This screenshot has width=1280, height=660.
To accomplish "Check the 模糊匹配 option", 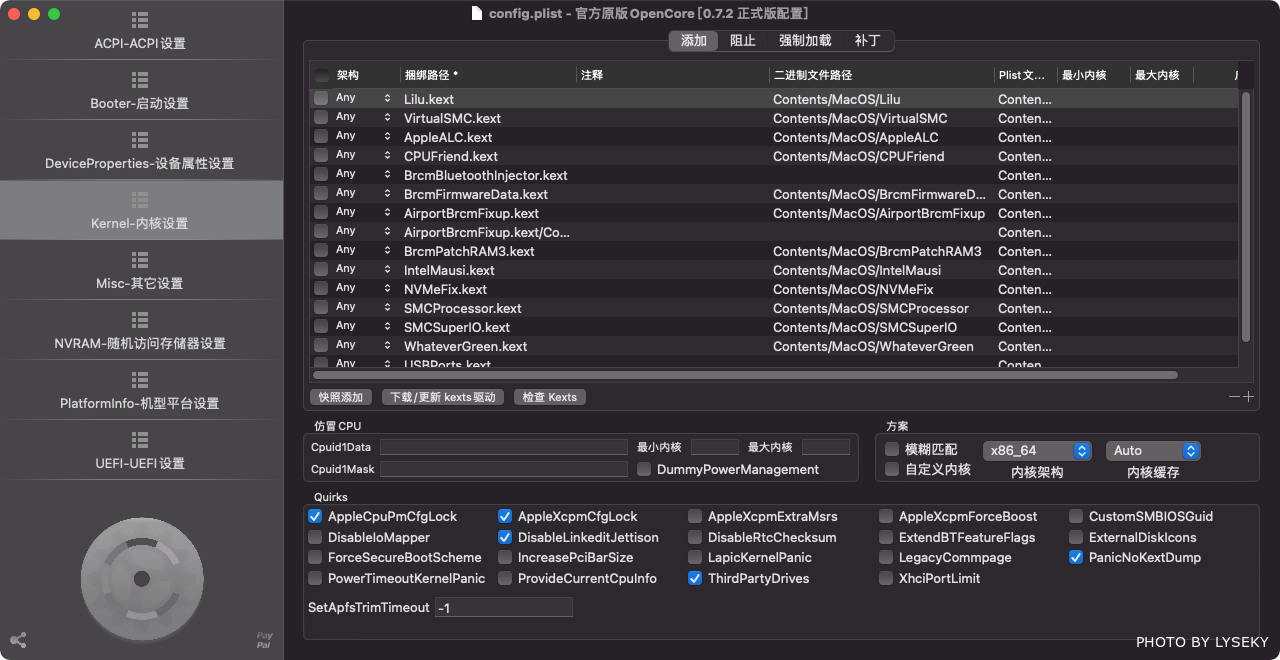I will click(x=892, y=449).
